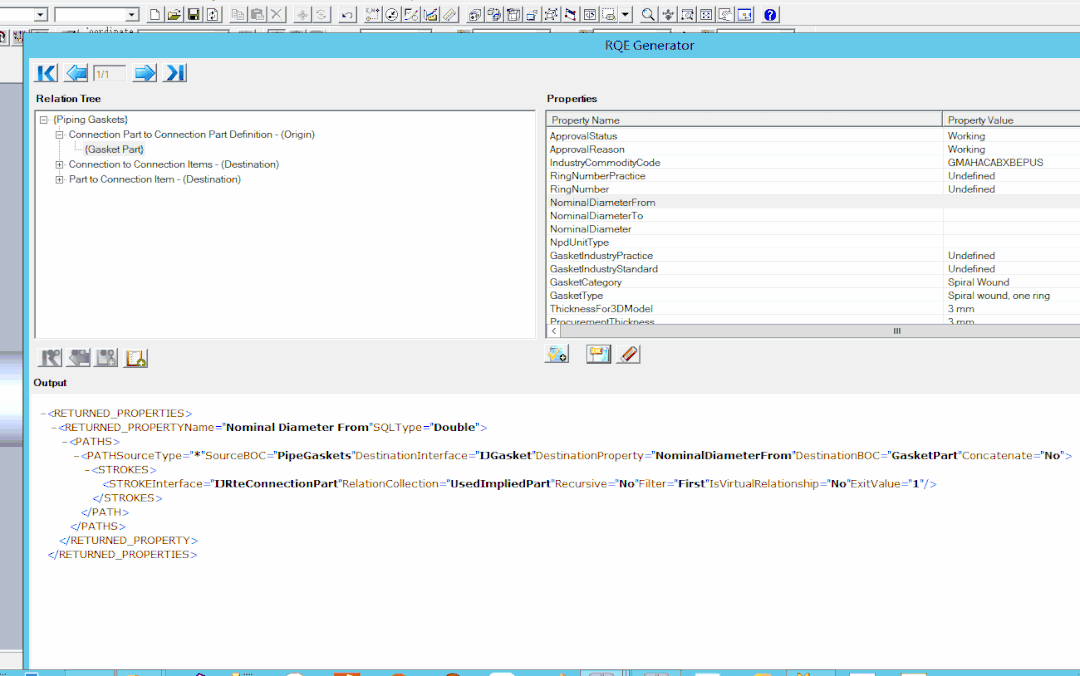Select the {Gasket Part} tree item
The image size is (1080, 676).
point(114,150)
